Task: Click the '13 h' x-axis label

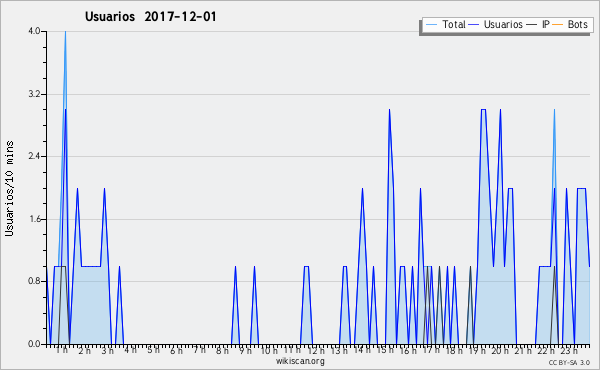Action: (339, 350)
